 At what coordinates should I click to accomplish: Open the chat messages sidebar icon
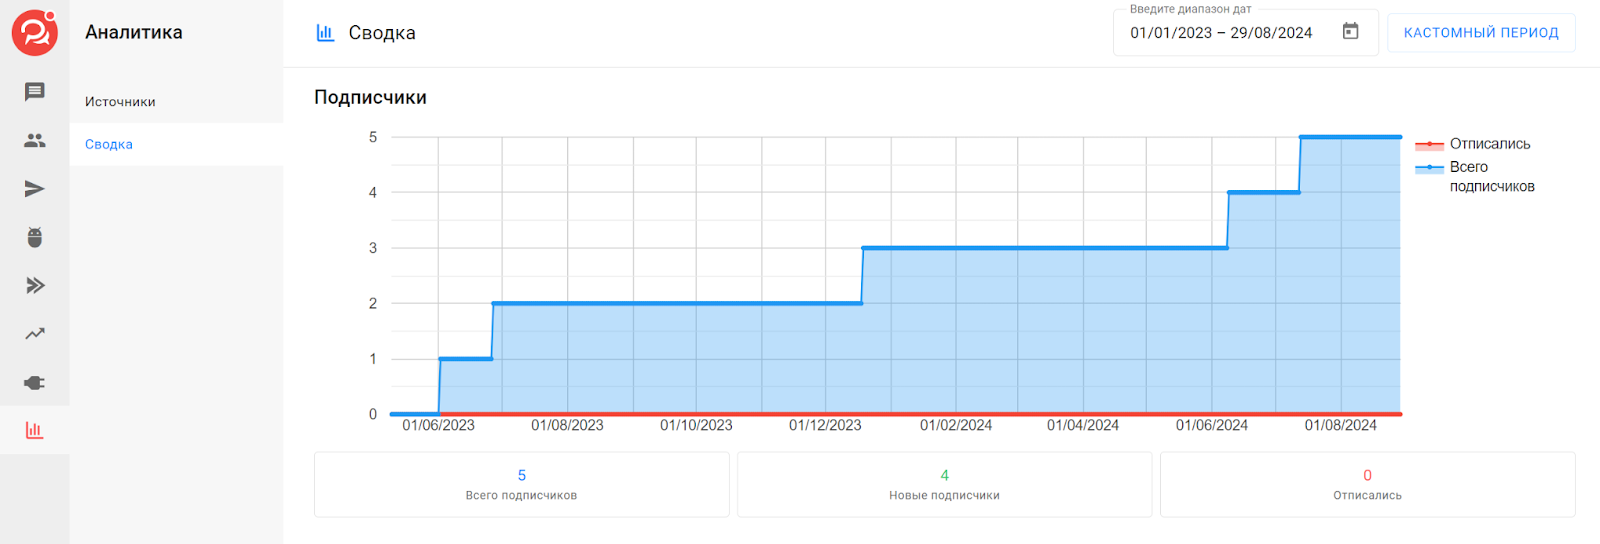click(35, 92)
